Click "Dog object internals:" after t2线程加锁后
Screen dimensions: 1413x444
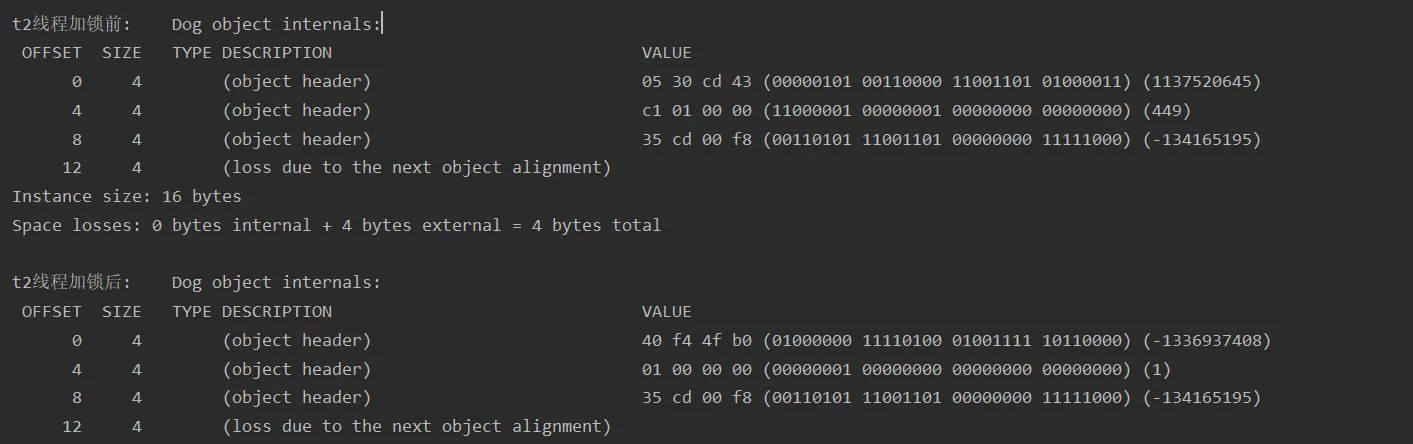click(276, 283)
